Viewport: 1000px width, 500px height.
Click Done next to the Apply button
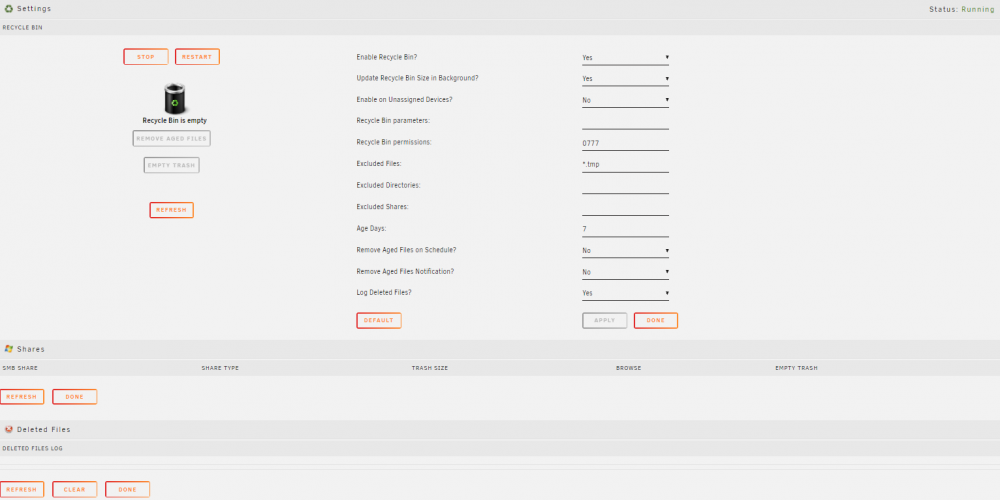[656, 320]
